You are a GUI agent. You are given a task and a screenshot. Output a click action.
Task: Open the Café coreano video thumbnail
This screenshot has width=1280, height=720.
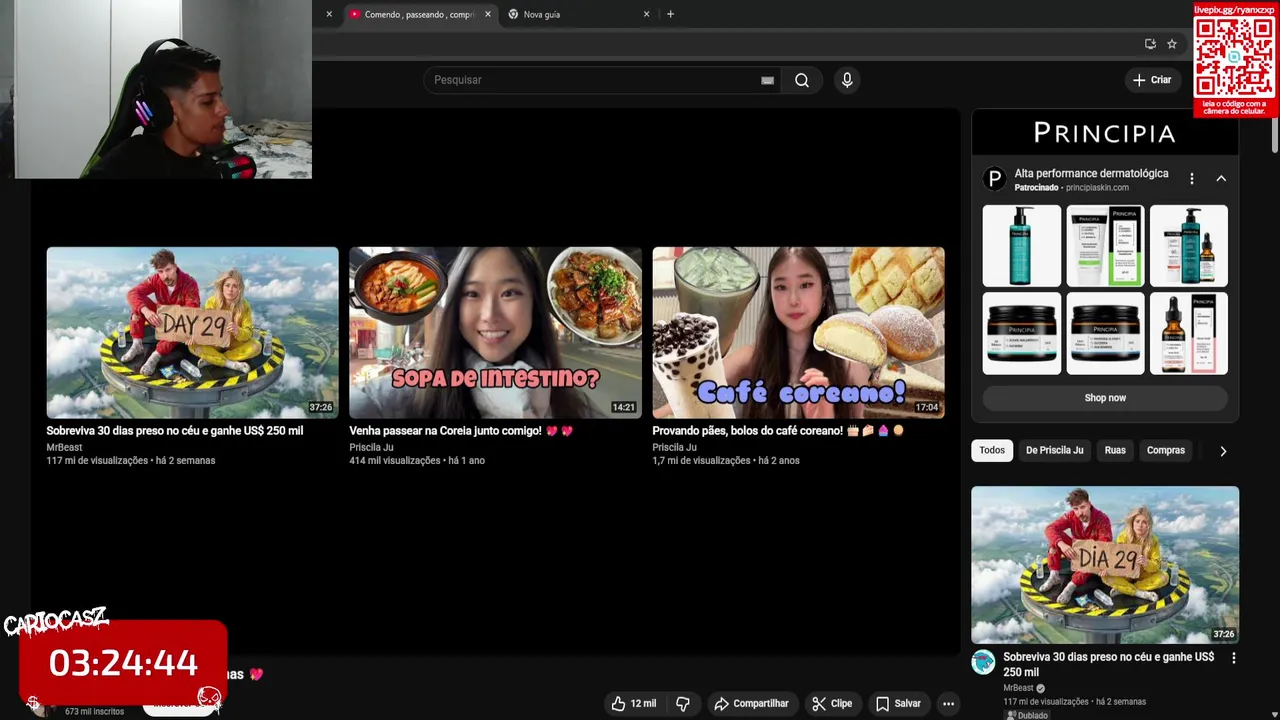798,332
